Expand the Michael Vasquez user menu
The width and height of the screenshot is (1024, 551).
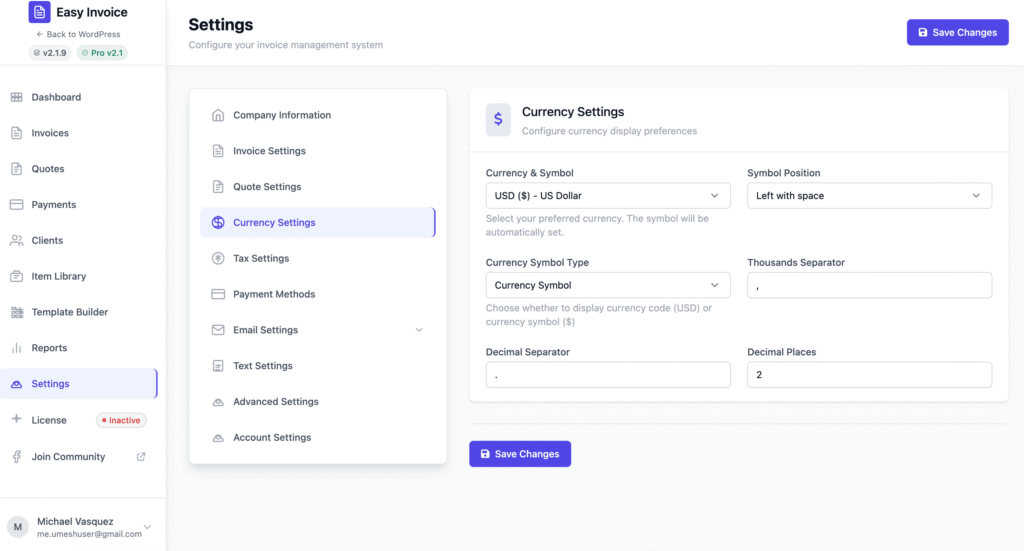click(x=147, y=527)
